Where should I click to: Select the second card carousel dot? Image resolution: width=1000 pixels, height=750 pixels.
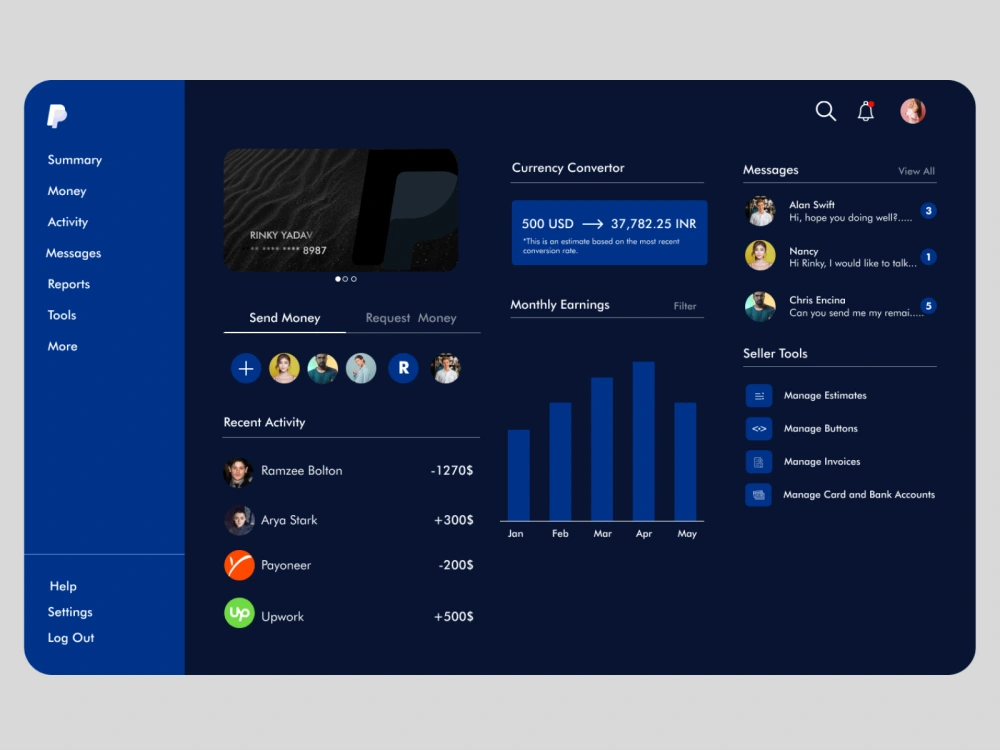pyautogui.click(x=346, y=279)
